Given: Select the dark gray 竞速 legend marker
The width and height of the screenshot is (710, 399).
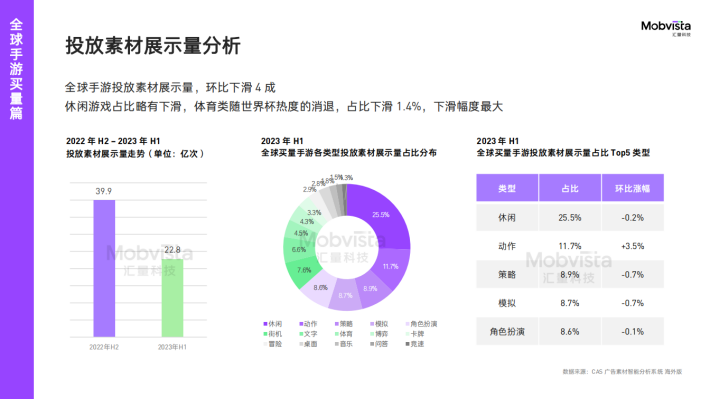Looking at the screenshot, I should pyautogui.click(x=408, y=344).
